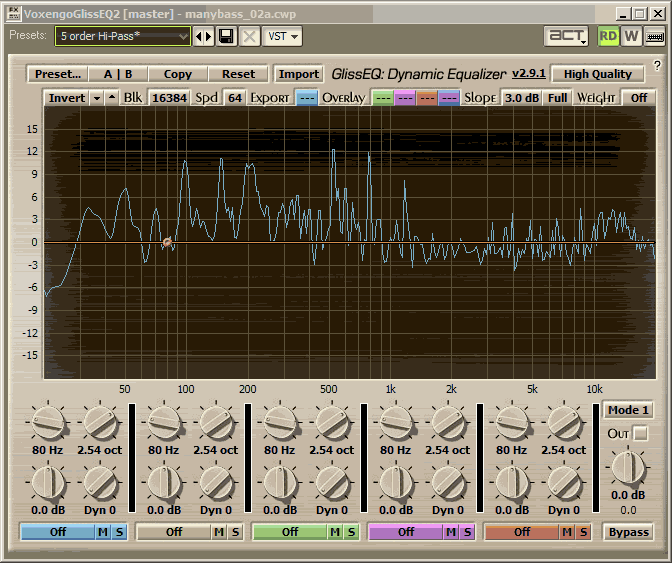Click the keyboard icon in the host toolbar

[655, 37]
